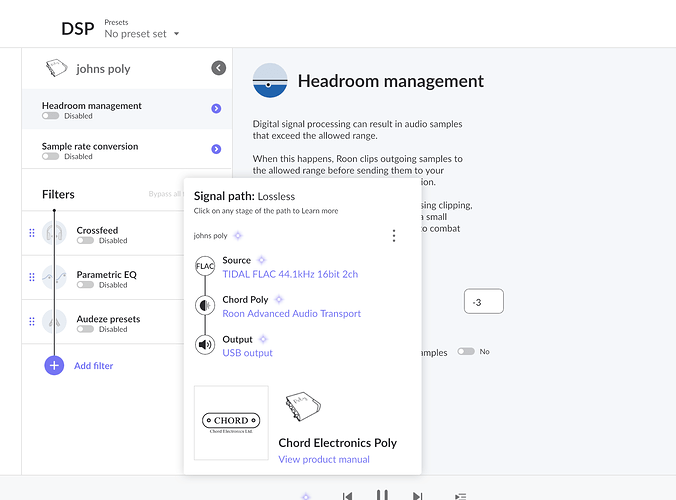This screenshot has height=500, width=676.
Task: Toggle the Parametric EQ switch
Action: [85, 285]
